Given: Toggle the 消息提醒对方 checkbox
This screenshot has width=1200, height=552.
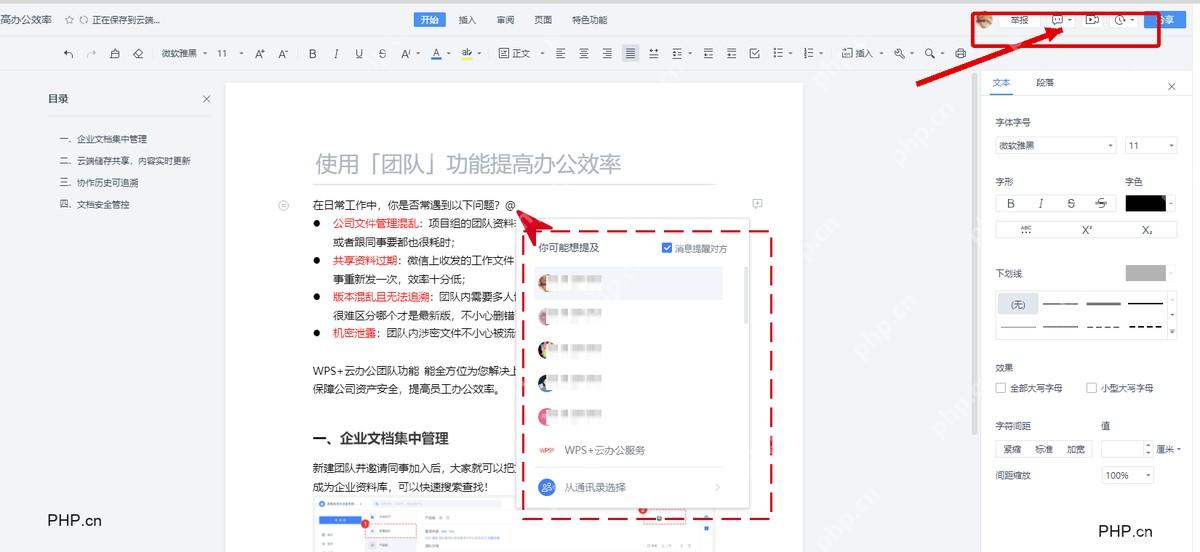Looking at the screenshot, I should tap(667, 248).
